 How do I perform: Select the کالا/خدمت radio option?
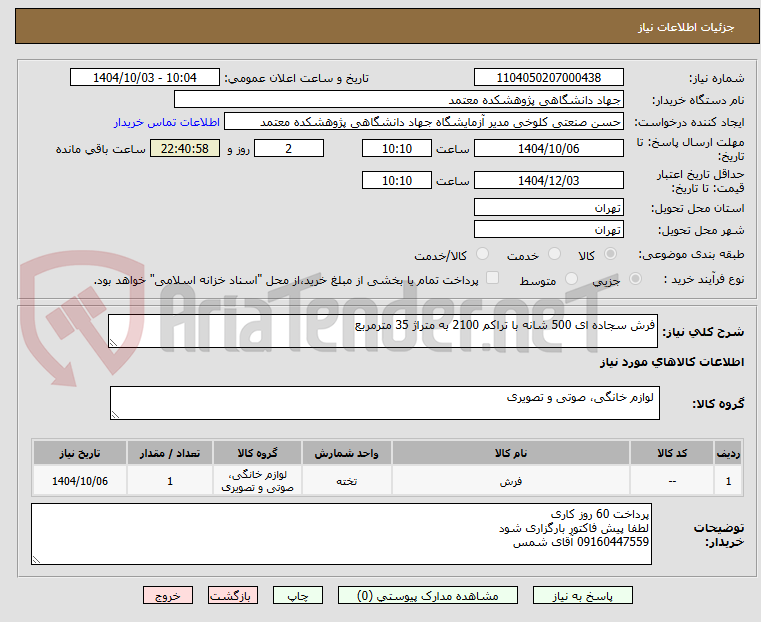482,254
